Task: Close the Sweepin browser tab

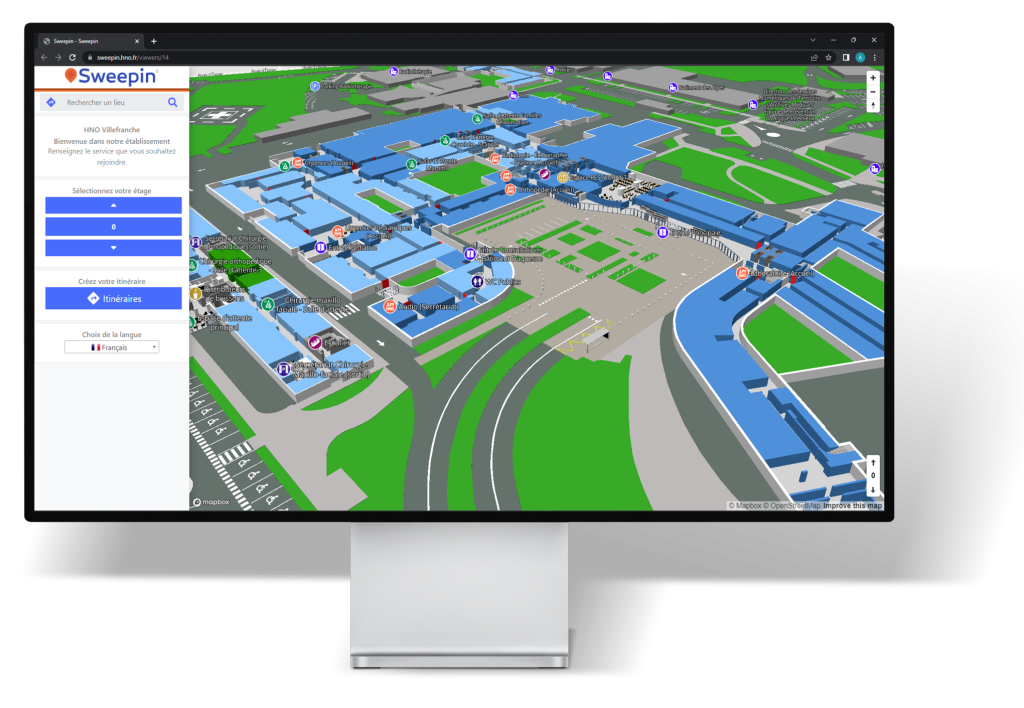Action: pyautogui.click(x=136, y=41)
